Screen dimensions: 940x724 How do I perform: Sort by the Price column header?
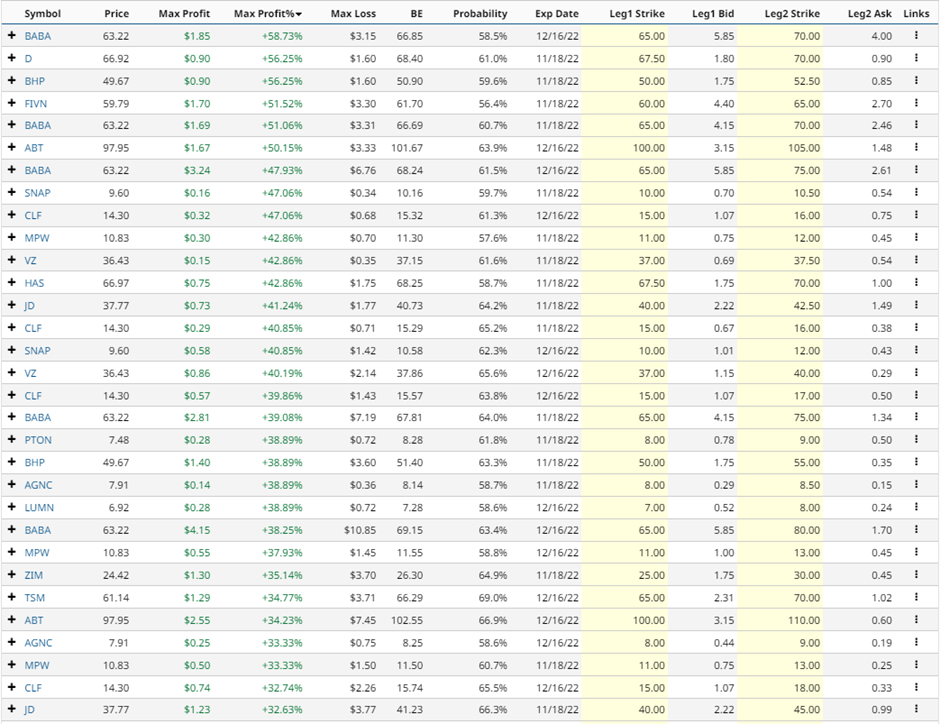[116, 13]
